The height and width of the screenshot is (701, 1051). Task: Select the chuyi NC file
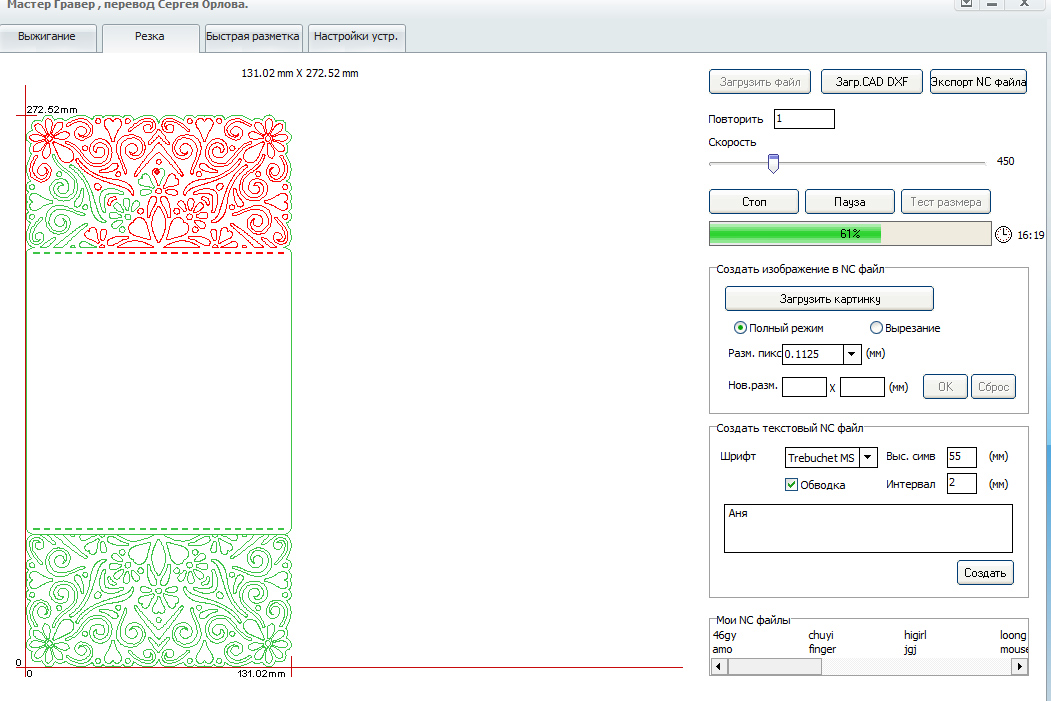tap(821, 635)
